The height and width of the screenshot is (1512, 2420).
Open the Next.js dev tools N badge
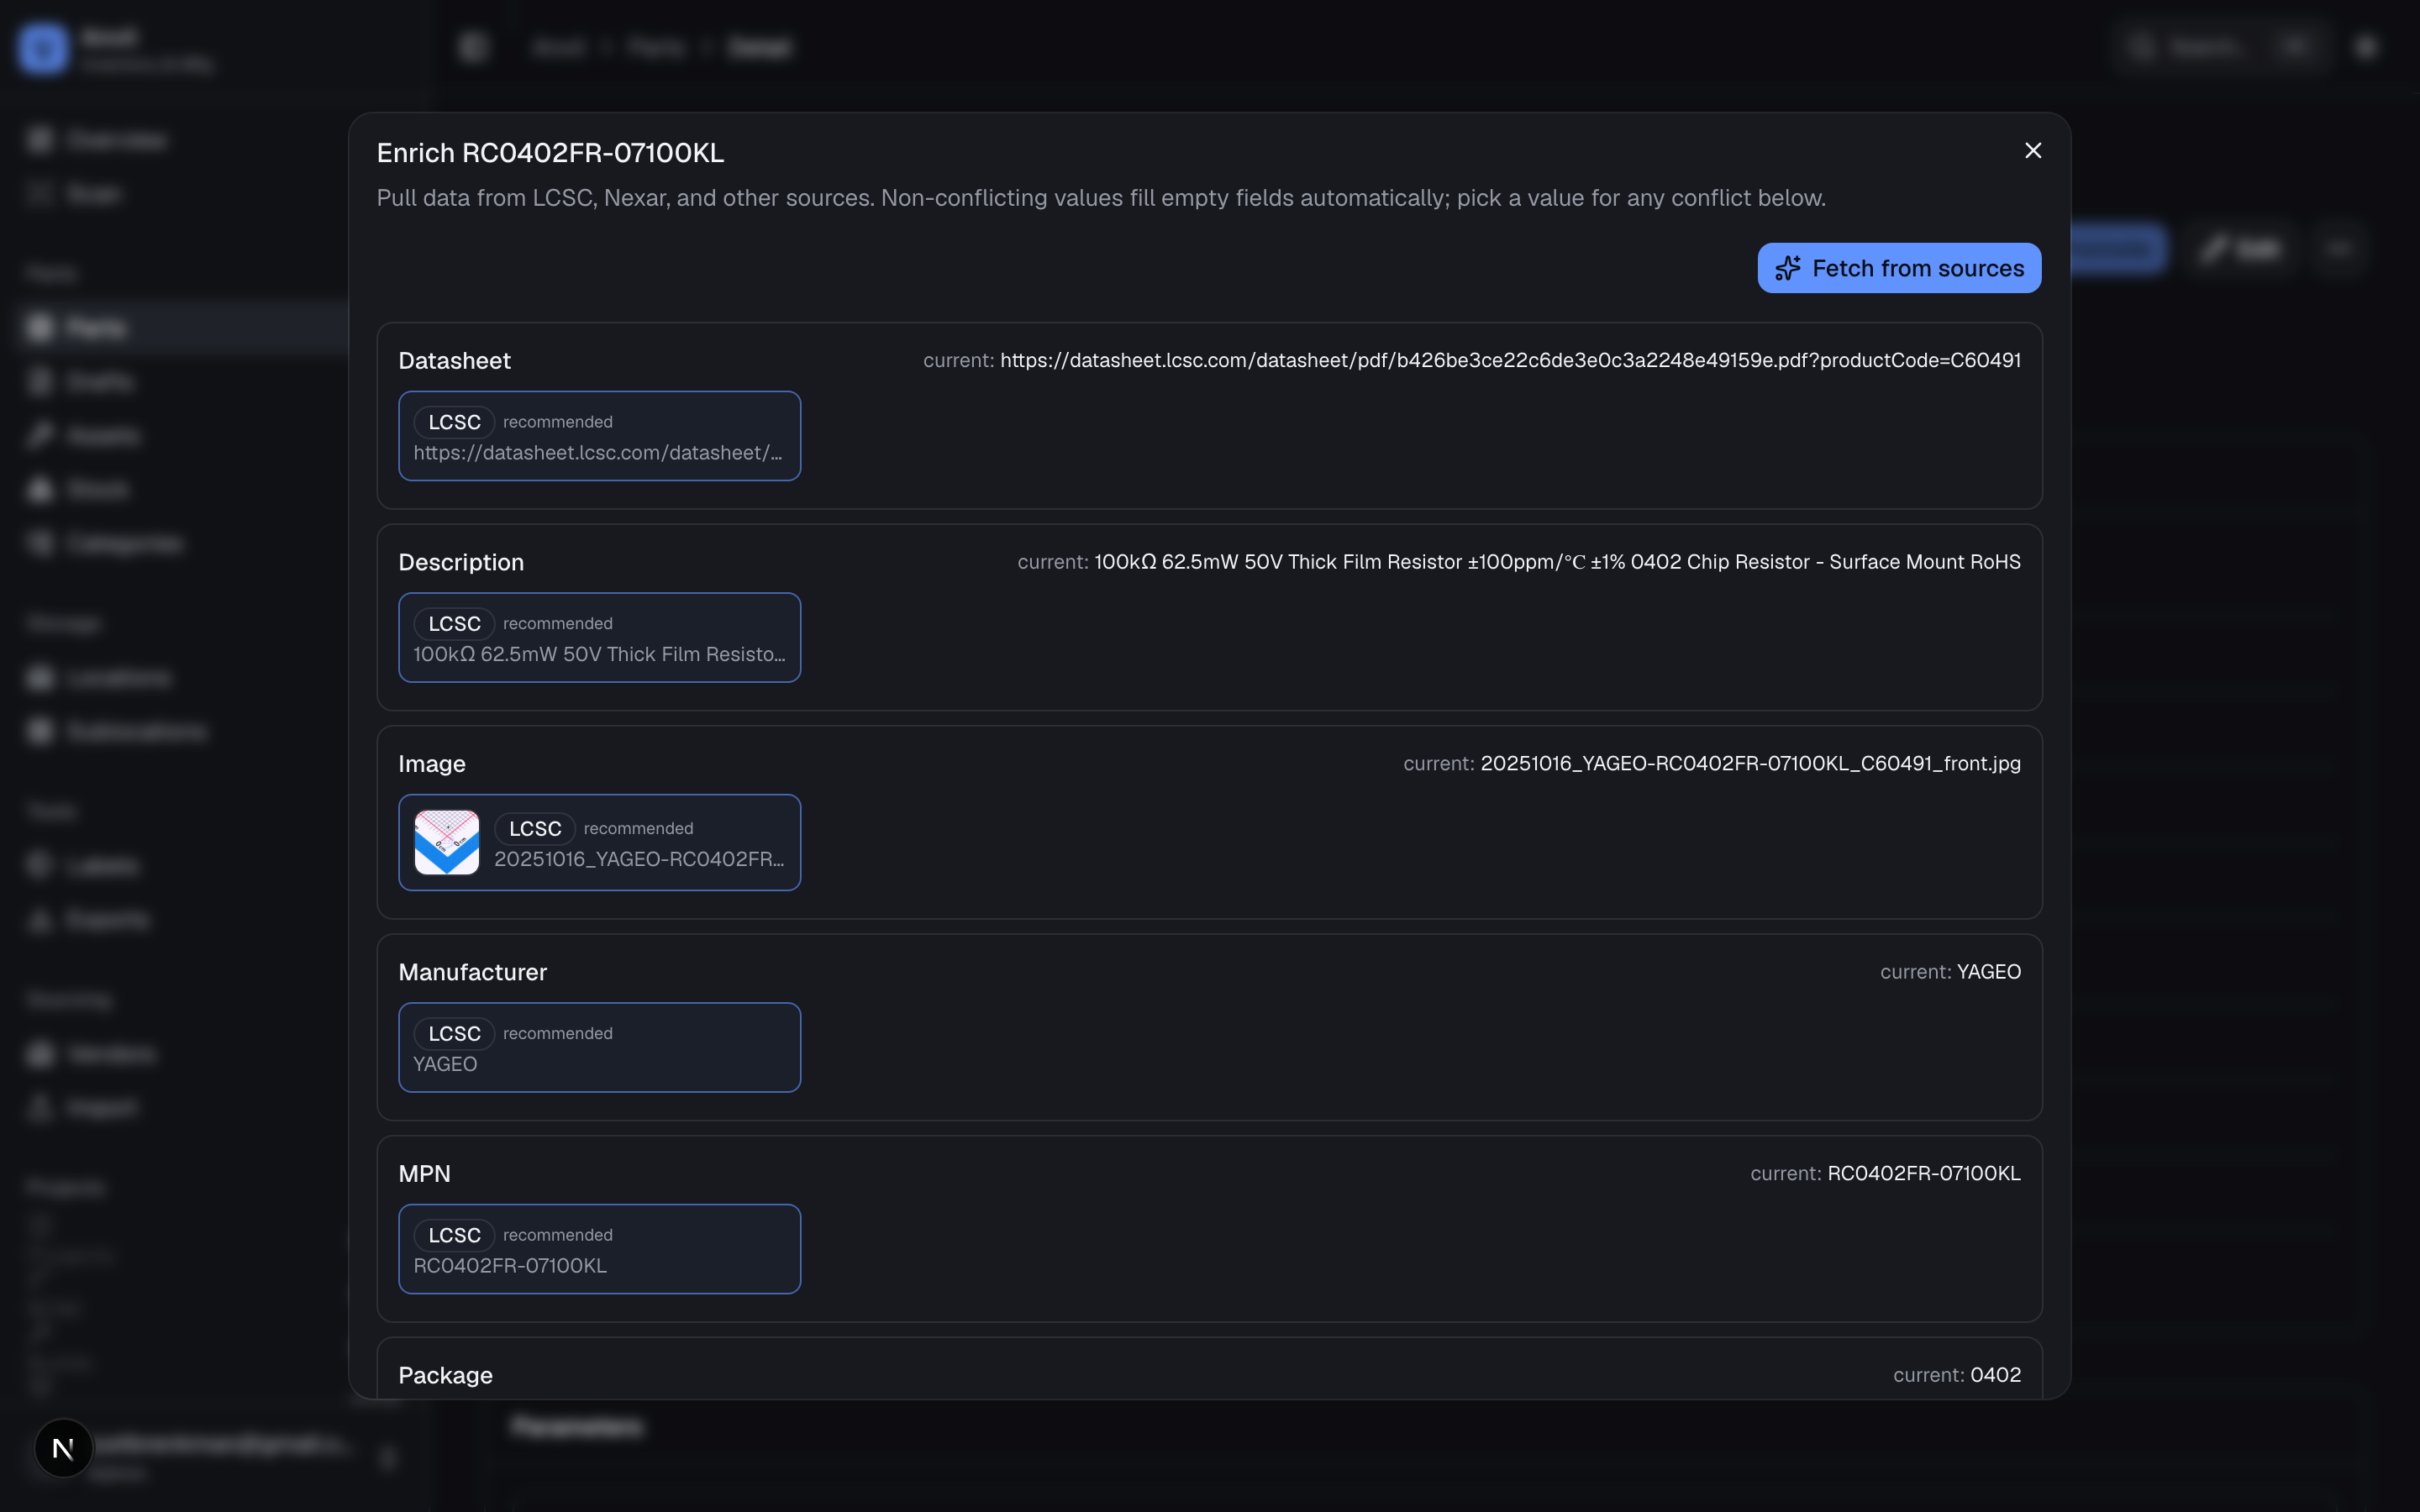pos(63,1448)
